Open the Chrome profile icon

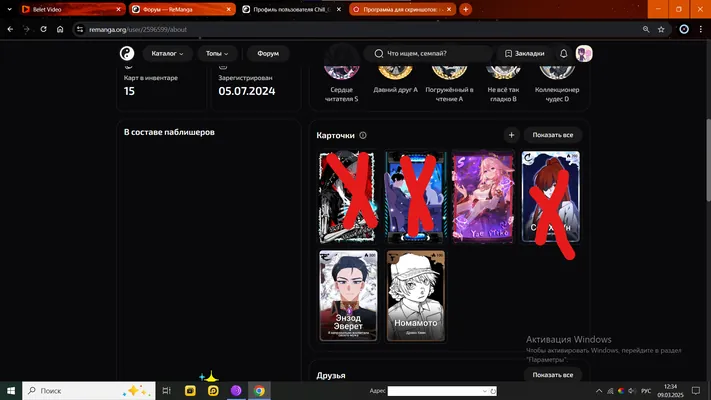click(684, 29)
